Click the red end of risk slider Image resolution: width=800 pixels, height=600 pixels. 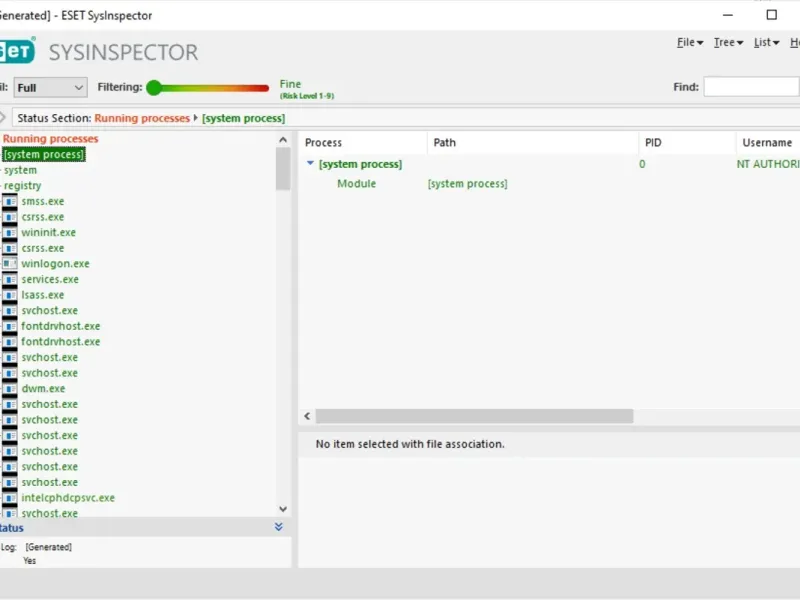coord(264,88)
